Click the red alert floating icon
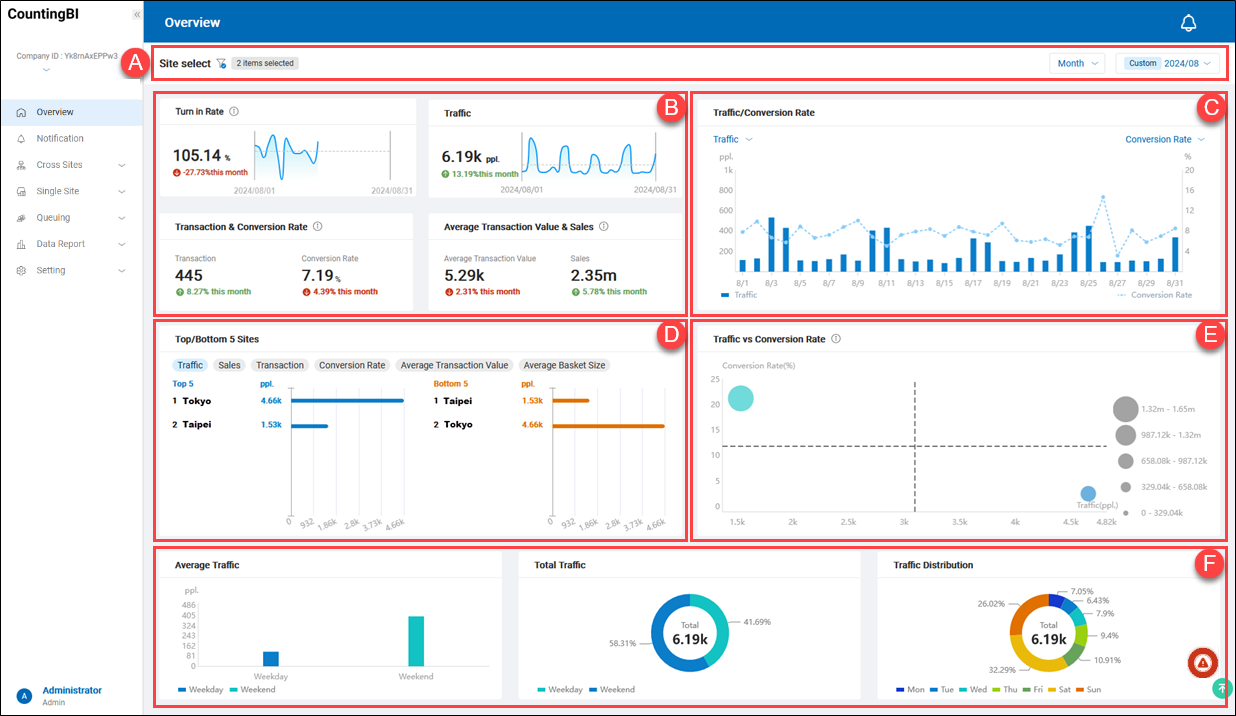 (x=1202, y=663)
